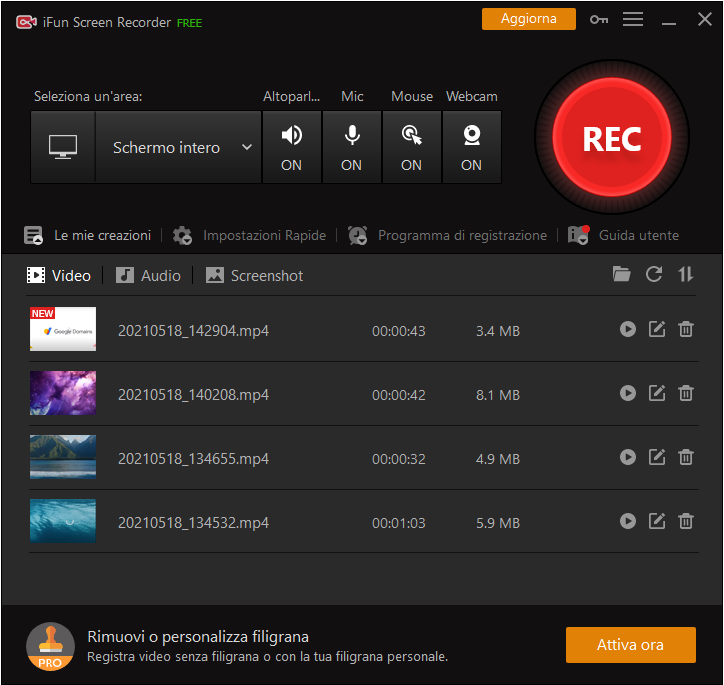This screenshot has width=724, height=685.
Task: Click the iFun Screen Recorder logo icon
Action: point(26,22)
